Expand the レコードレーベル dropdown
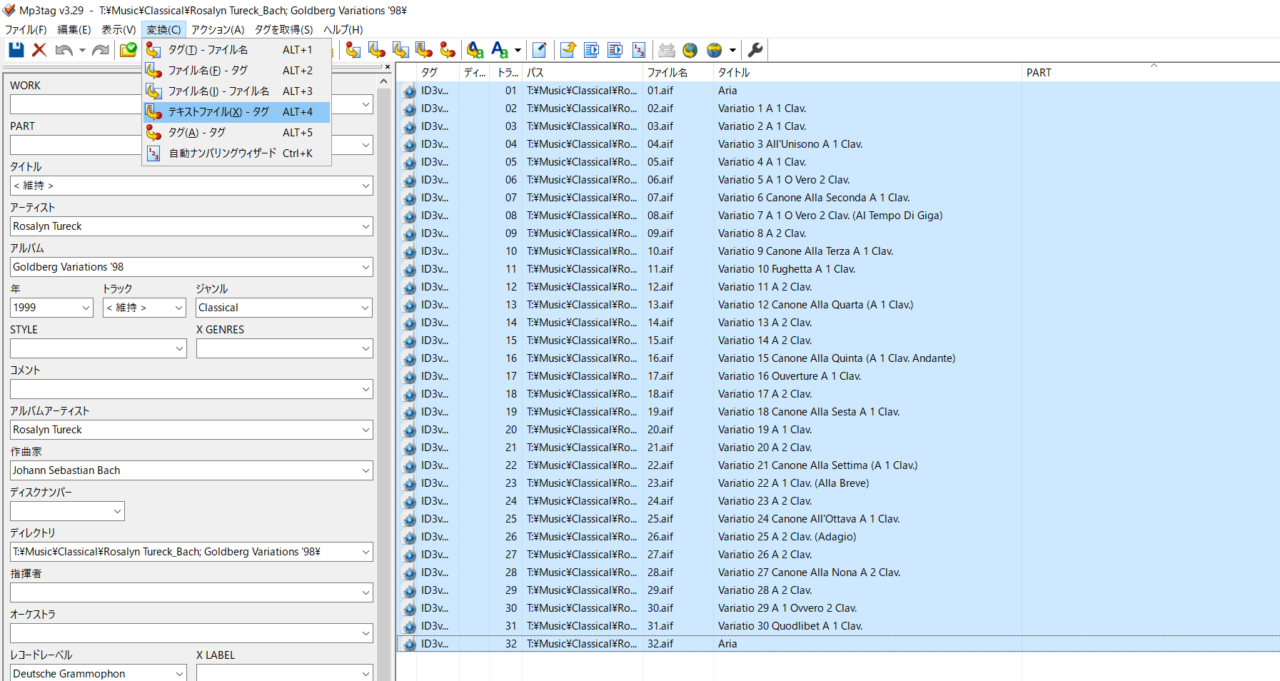The height and width of the screenshot is (681, 1280). 178,674
